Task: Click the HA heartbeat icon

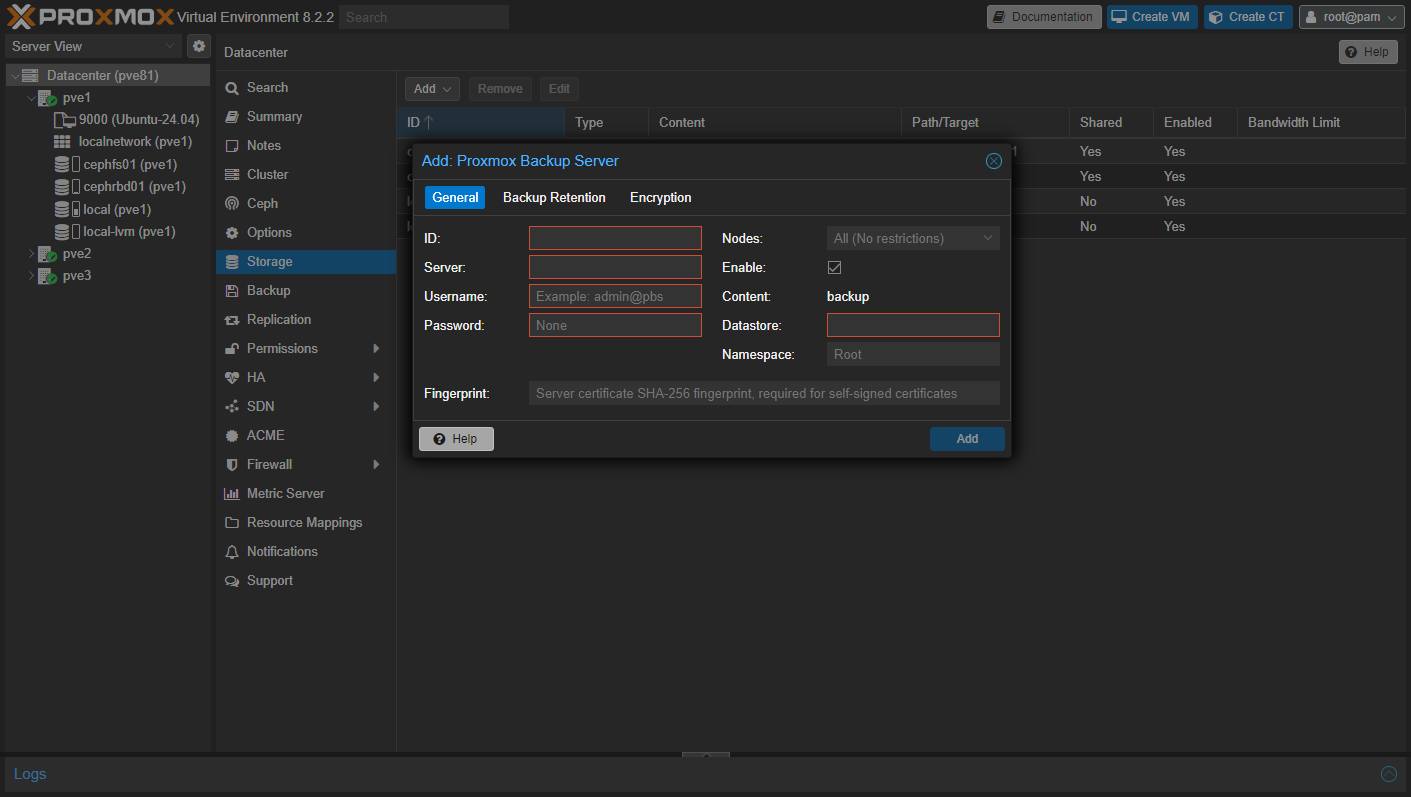Action: point(232,378)
